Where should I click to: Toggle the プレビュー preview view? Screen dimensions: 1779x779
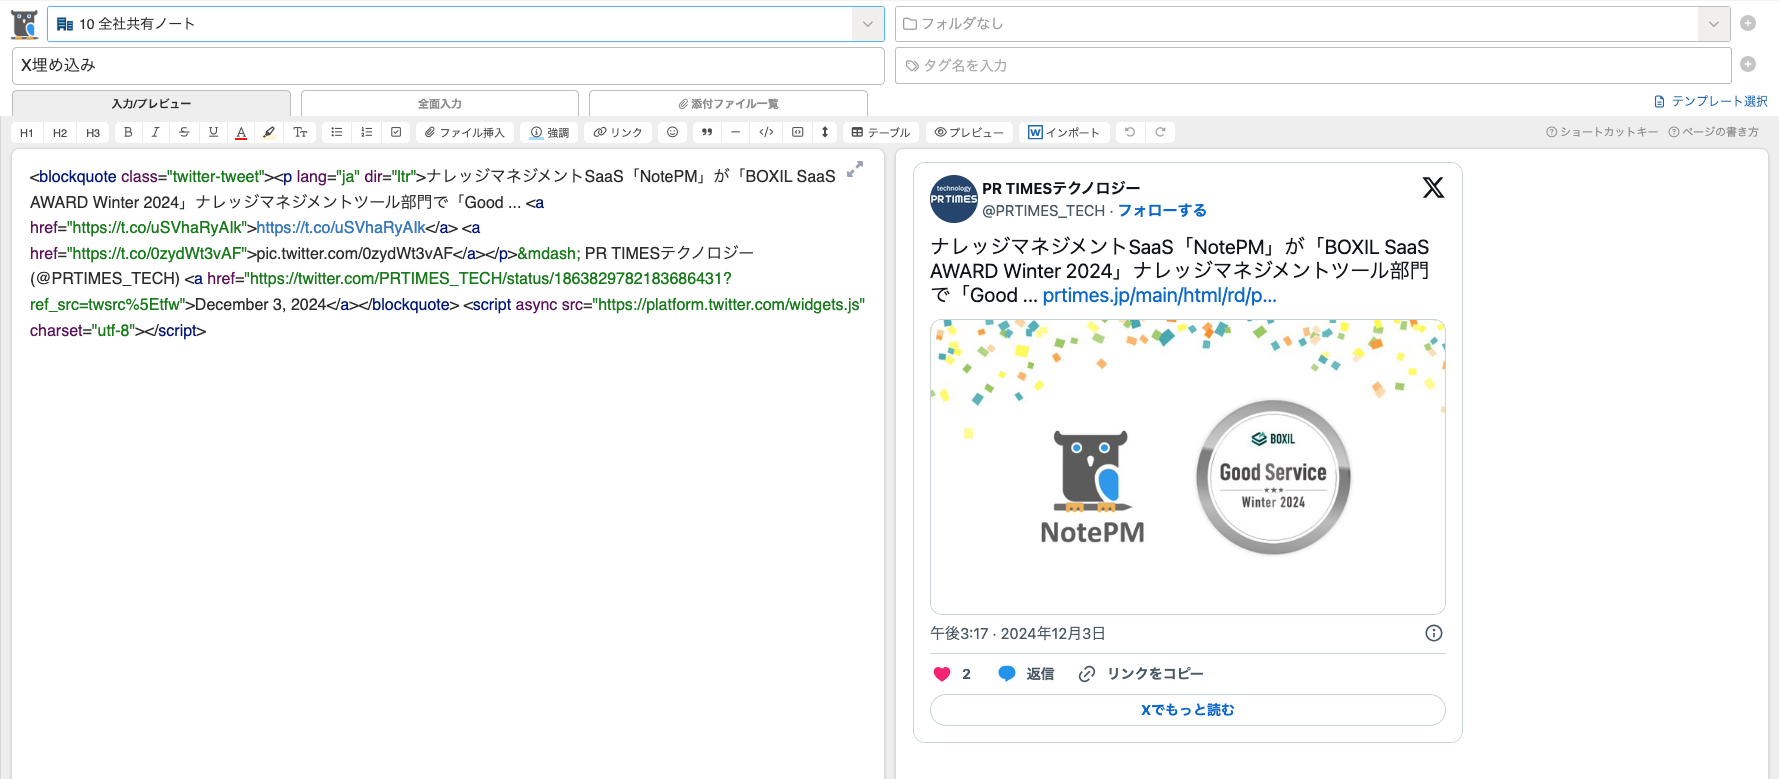(x=969, y=132)
